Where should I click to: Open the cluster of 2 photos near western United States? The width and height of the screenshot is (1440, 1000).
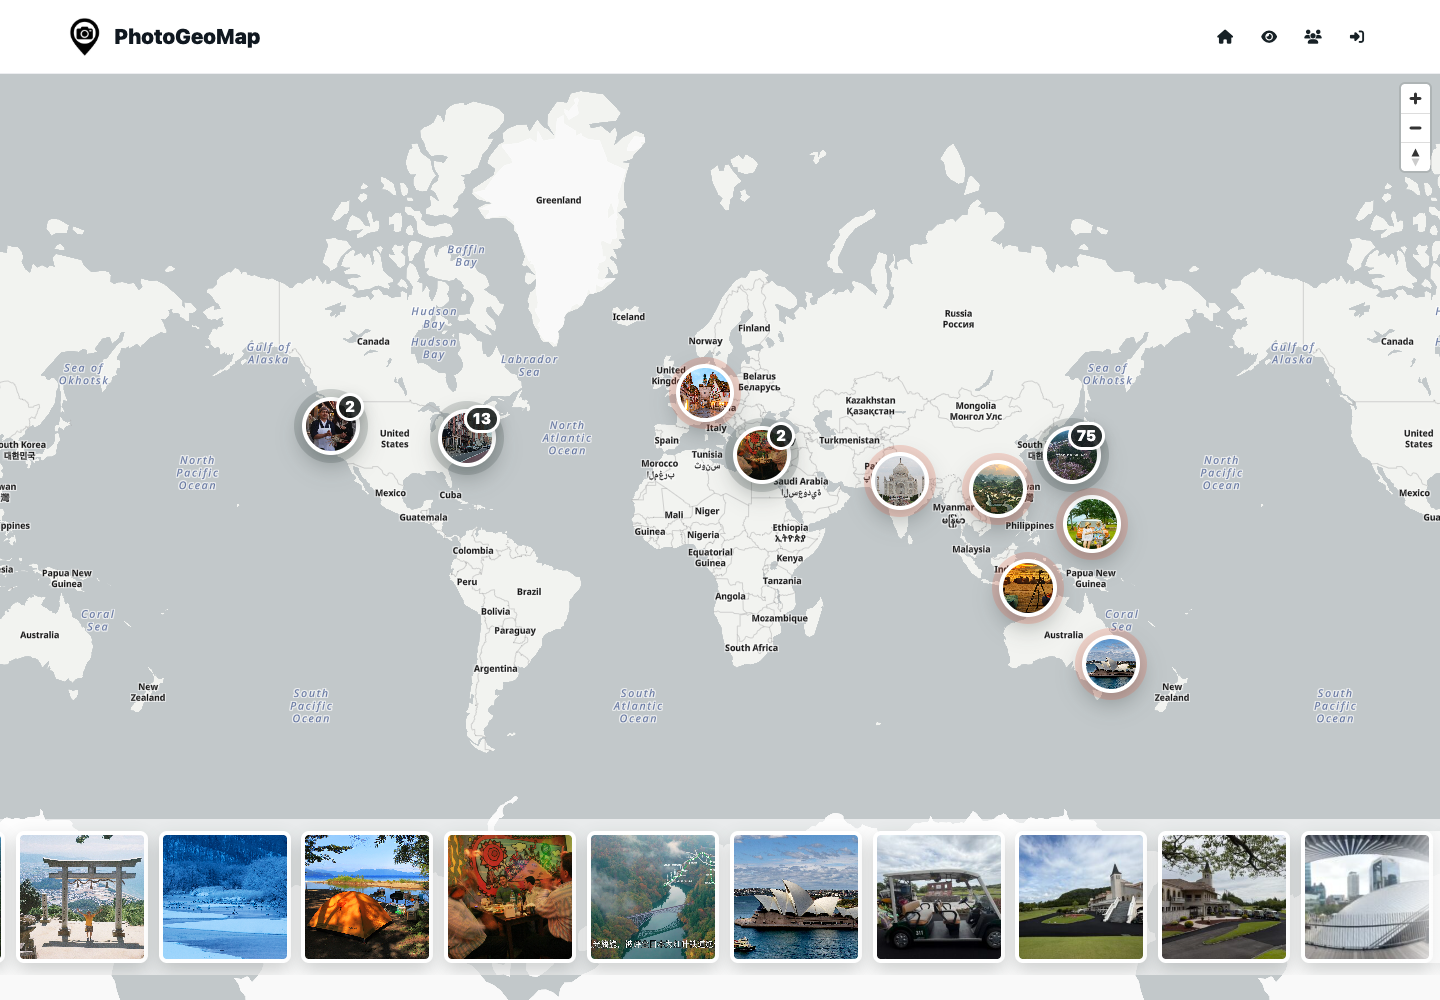point(331,426)
